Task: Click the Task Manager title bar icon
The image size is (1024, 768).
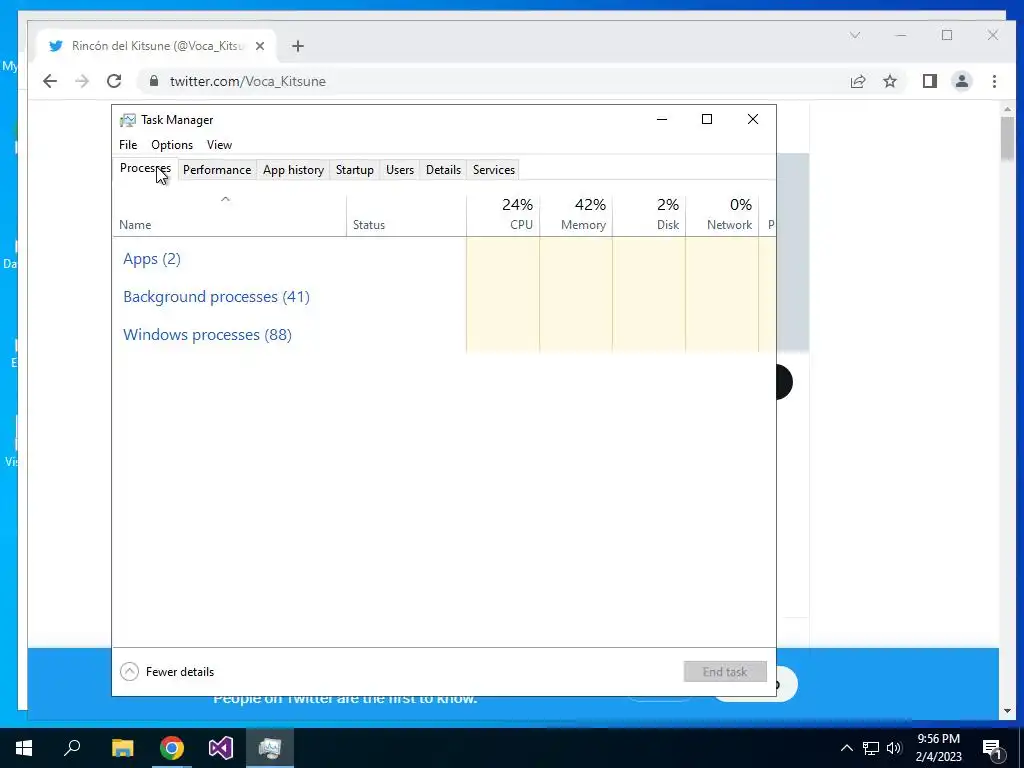Action: click(127, 120)
